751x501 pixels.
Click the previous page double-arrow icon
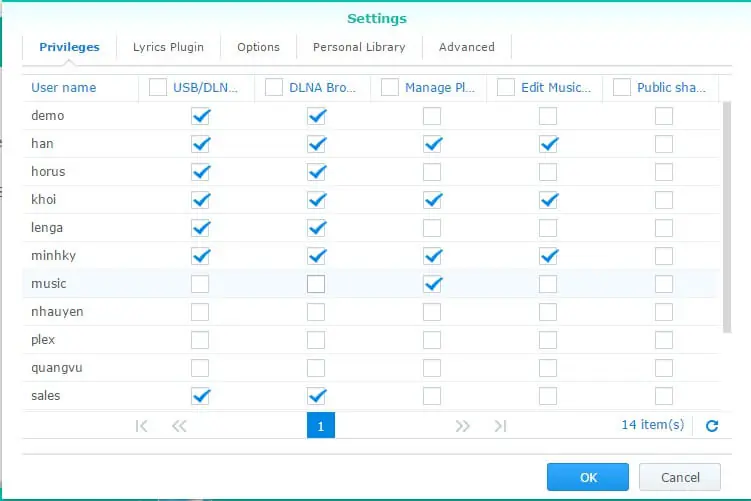179,426
